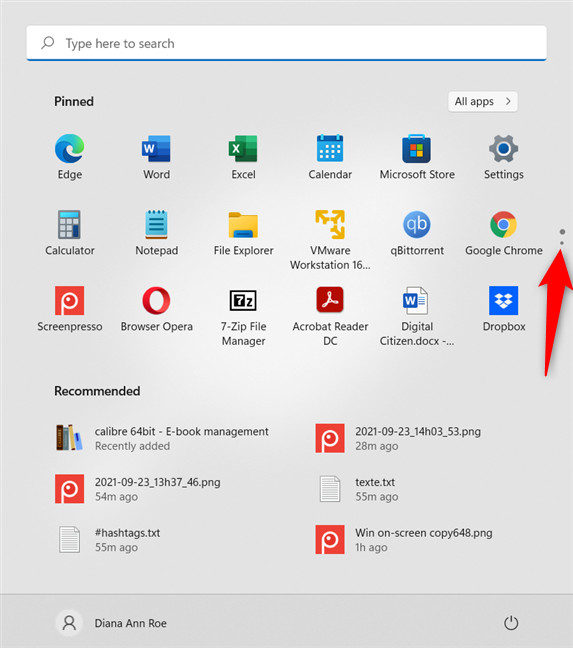
Task: Open Edge from pinned apps
Action: pos(69,157)
